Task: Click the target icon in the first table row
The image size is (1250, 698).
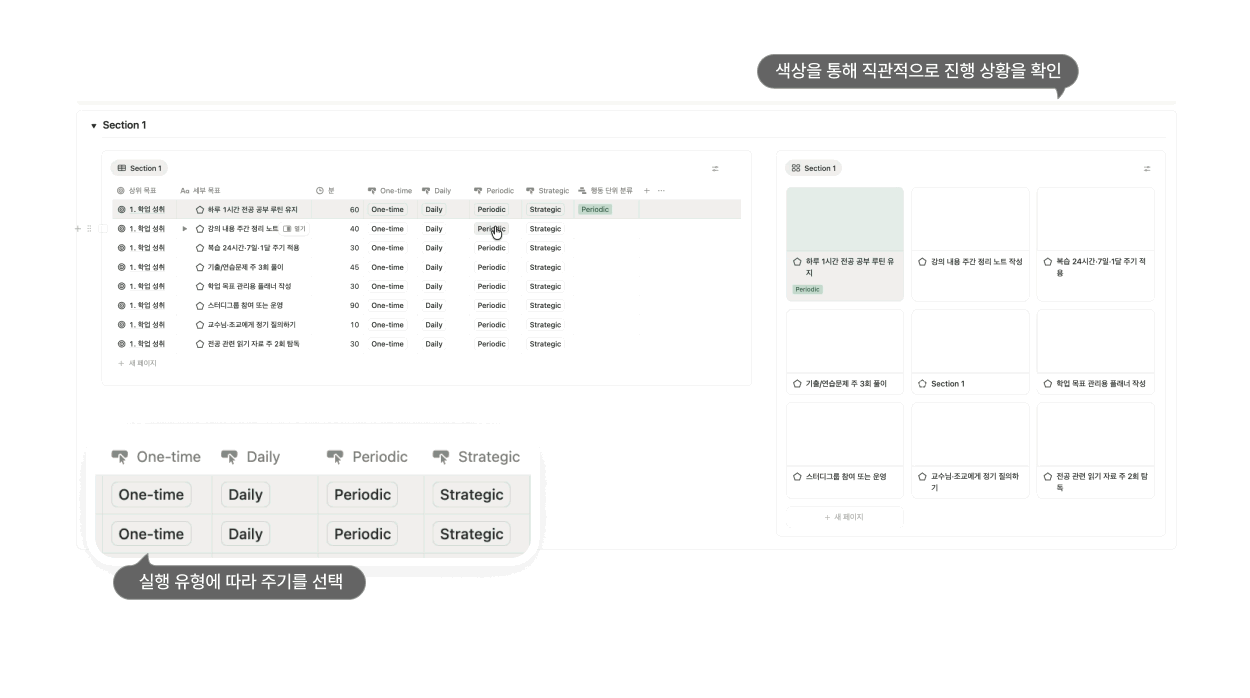Action: tap(122, 210)
